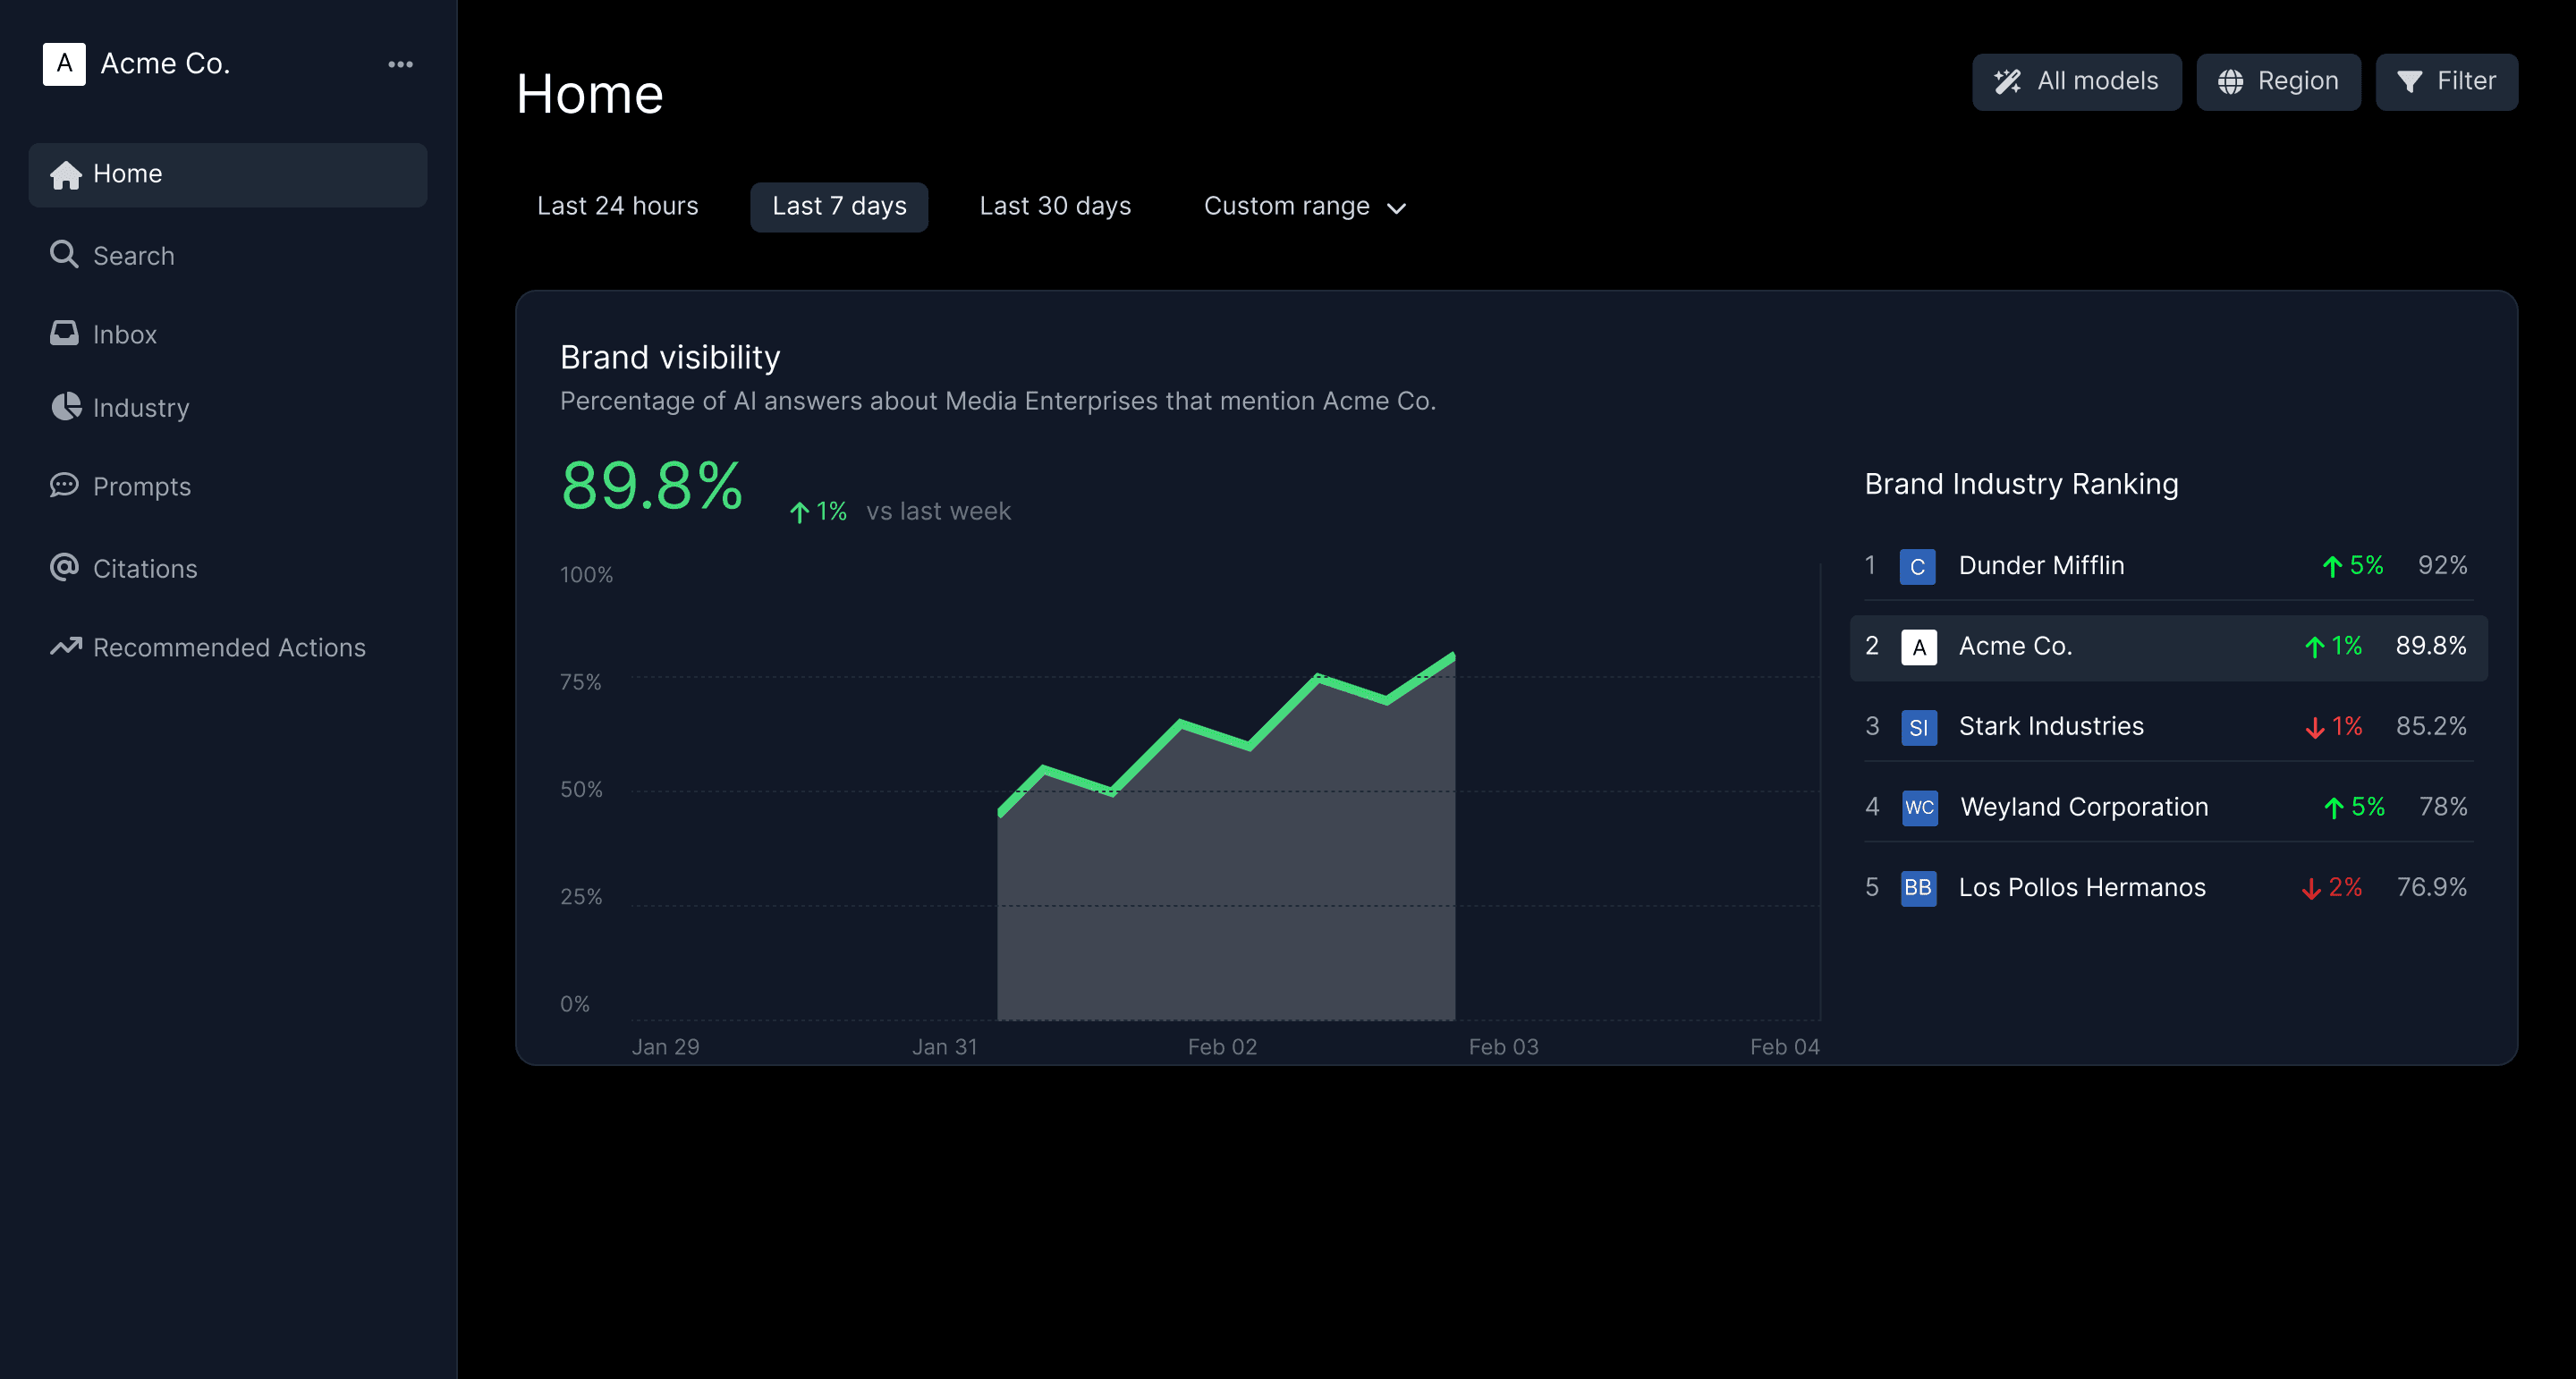Select the Last 7 days tab
Viewport: 2576px width, 1379px height.
[838, 206]
